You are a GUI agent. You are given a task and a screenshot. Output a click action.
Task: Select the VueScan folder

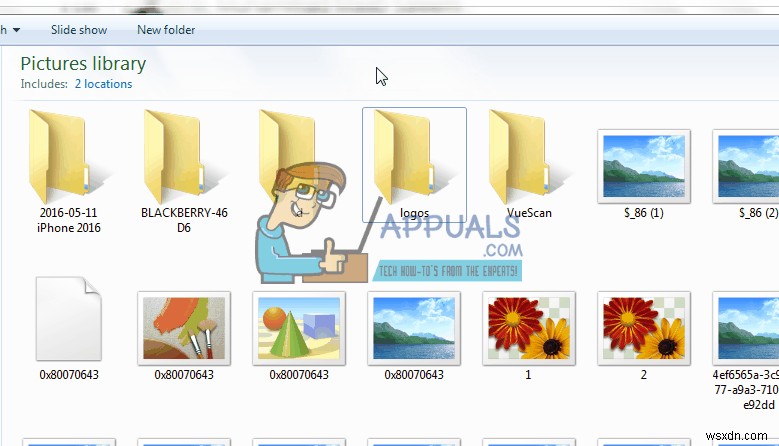529,165
